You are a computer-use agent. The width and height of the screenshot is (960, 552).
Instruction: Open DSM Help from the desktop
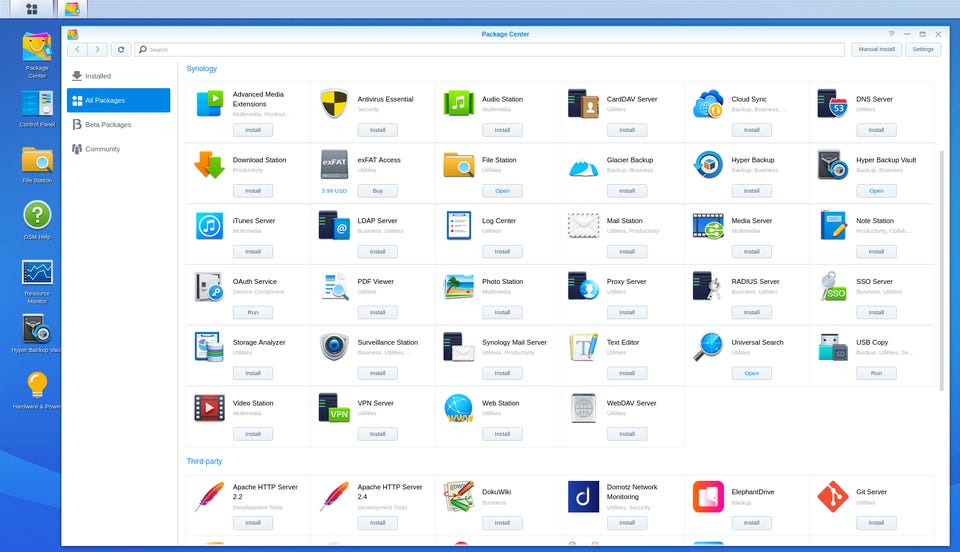(37, 221)
